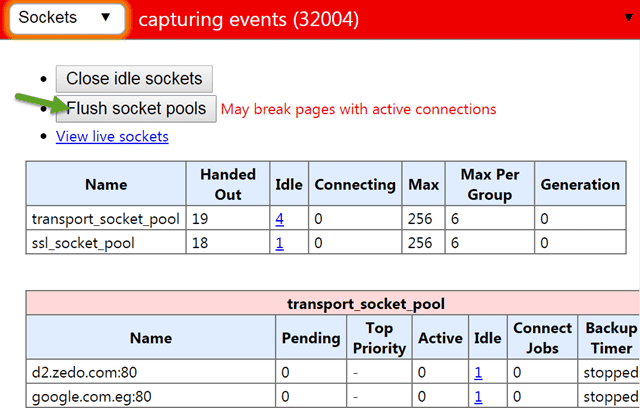Screen dimensions: 640x408
Task: Click the red warning about active connections
Action: coord(358,109)
